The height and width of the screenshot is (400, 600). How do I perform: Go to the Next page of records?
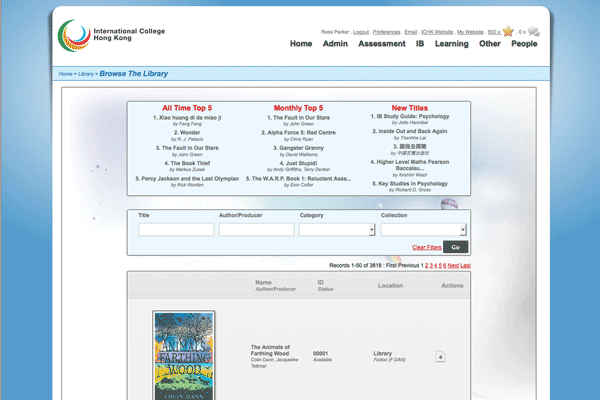pyautogui.click(x=452, y=265)
